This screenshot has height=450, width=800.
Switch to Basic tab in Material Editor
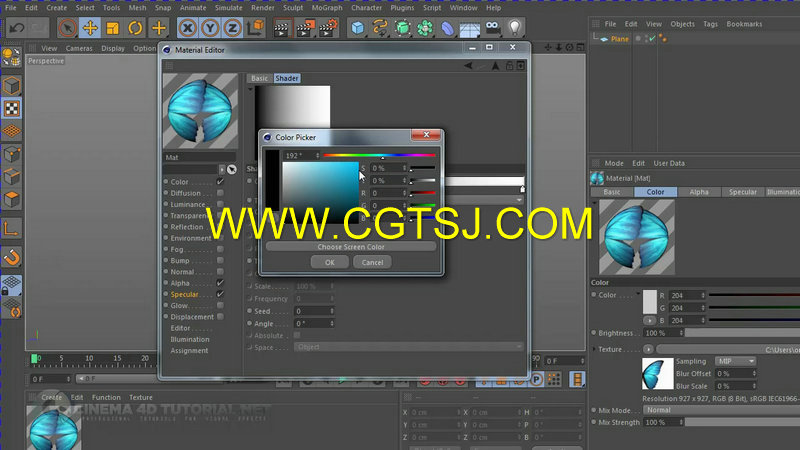coord(259,78)
